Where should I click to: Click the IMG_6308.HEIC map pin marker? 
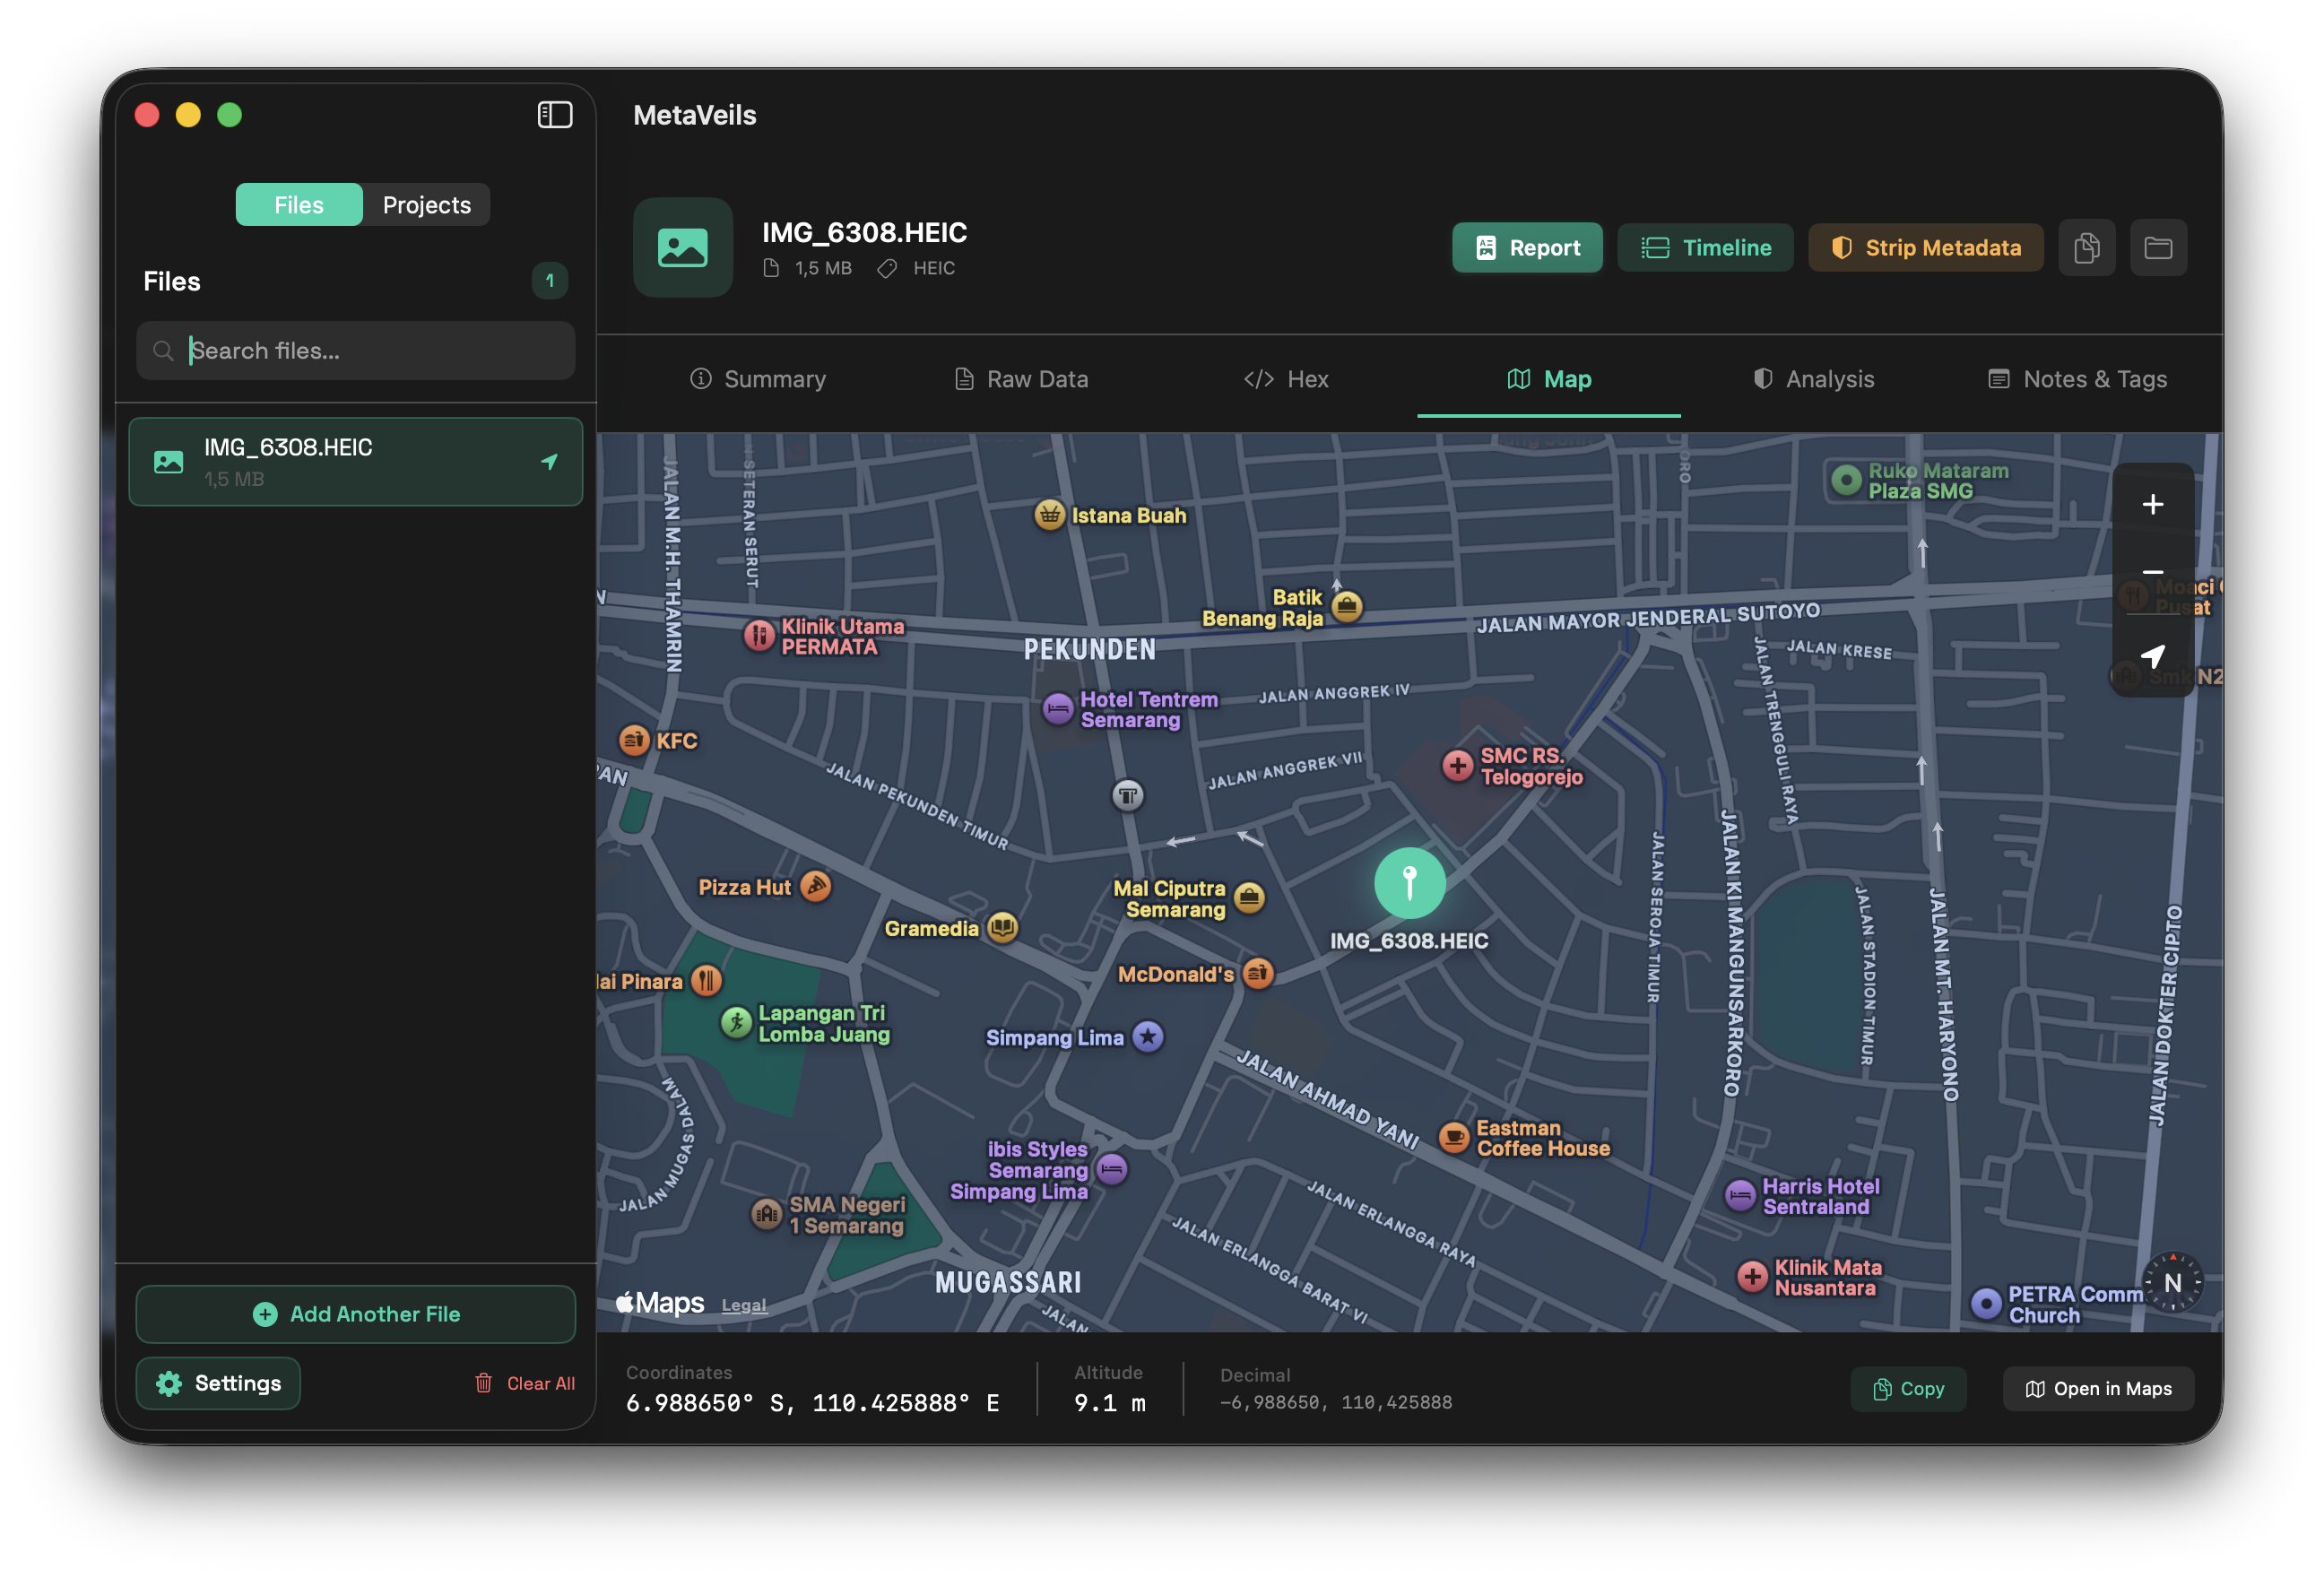(x=1409, y=883)
